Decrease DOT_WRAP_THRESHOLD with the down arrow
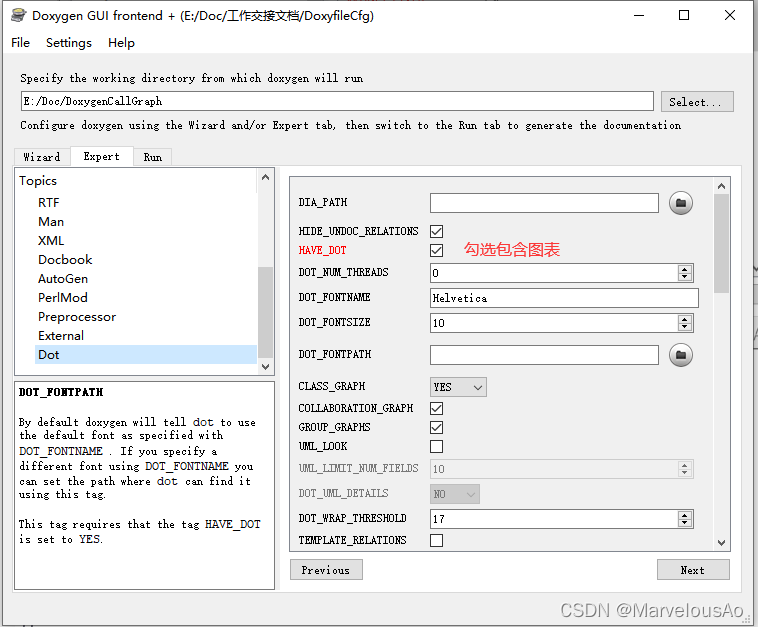This screenshot has width=758, height=627. click(x=685, y=523)
